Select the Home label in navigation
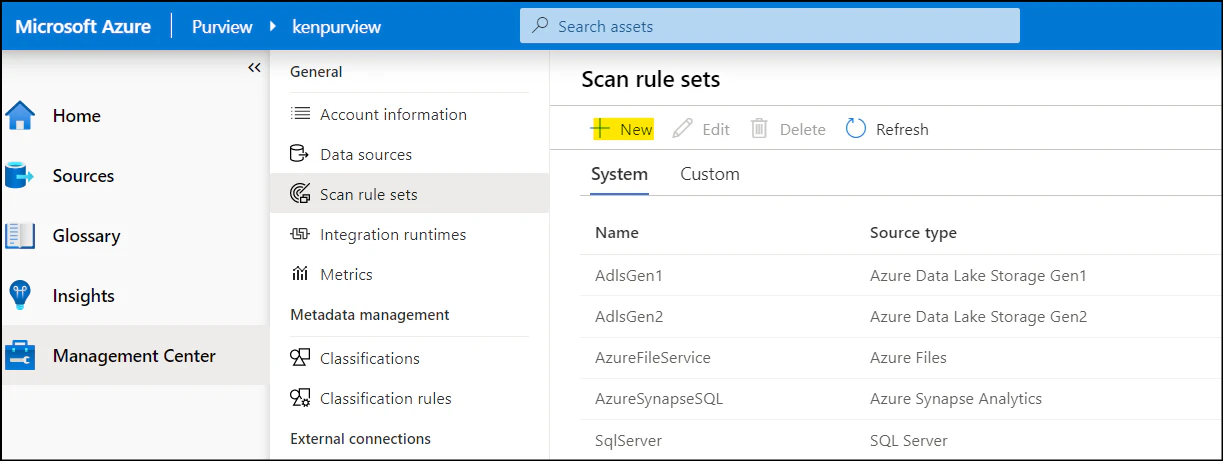Image resolution: width=1223 pixels, height=461 pixels. pos(77,116)
